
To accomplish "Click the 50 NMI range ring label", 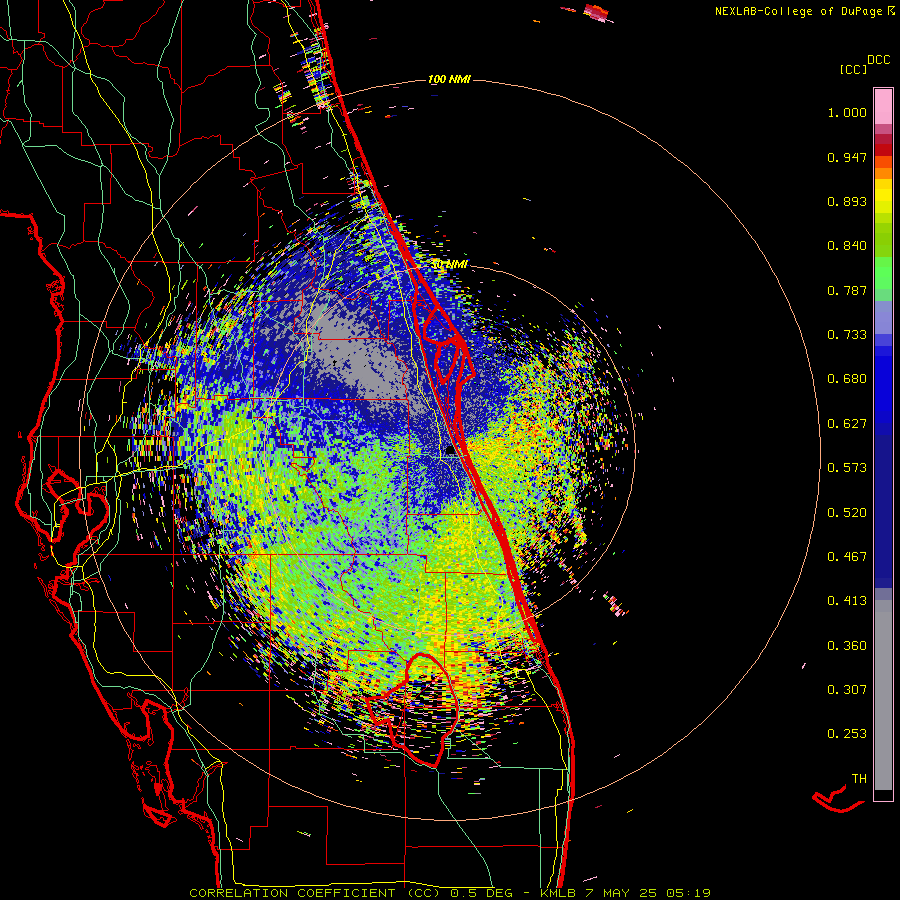I will (x=449, y=265).
